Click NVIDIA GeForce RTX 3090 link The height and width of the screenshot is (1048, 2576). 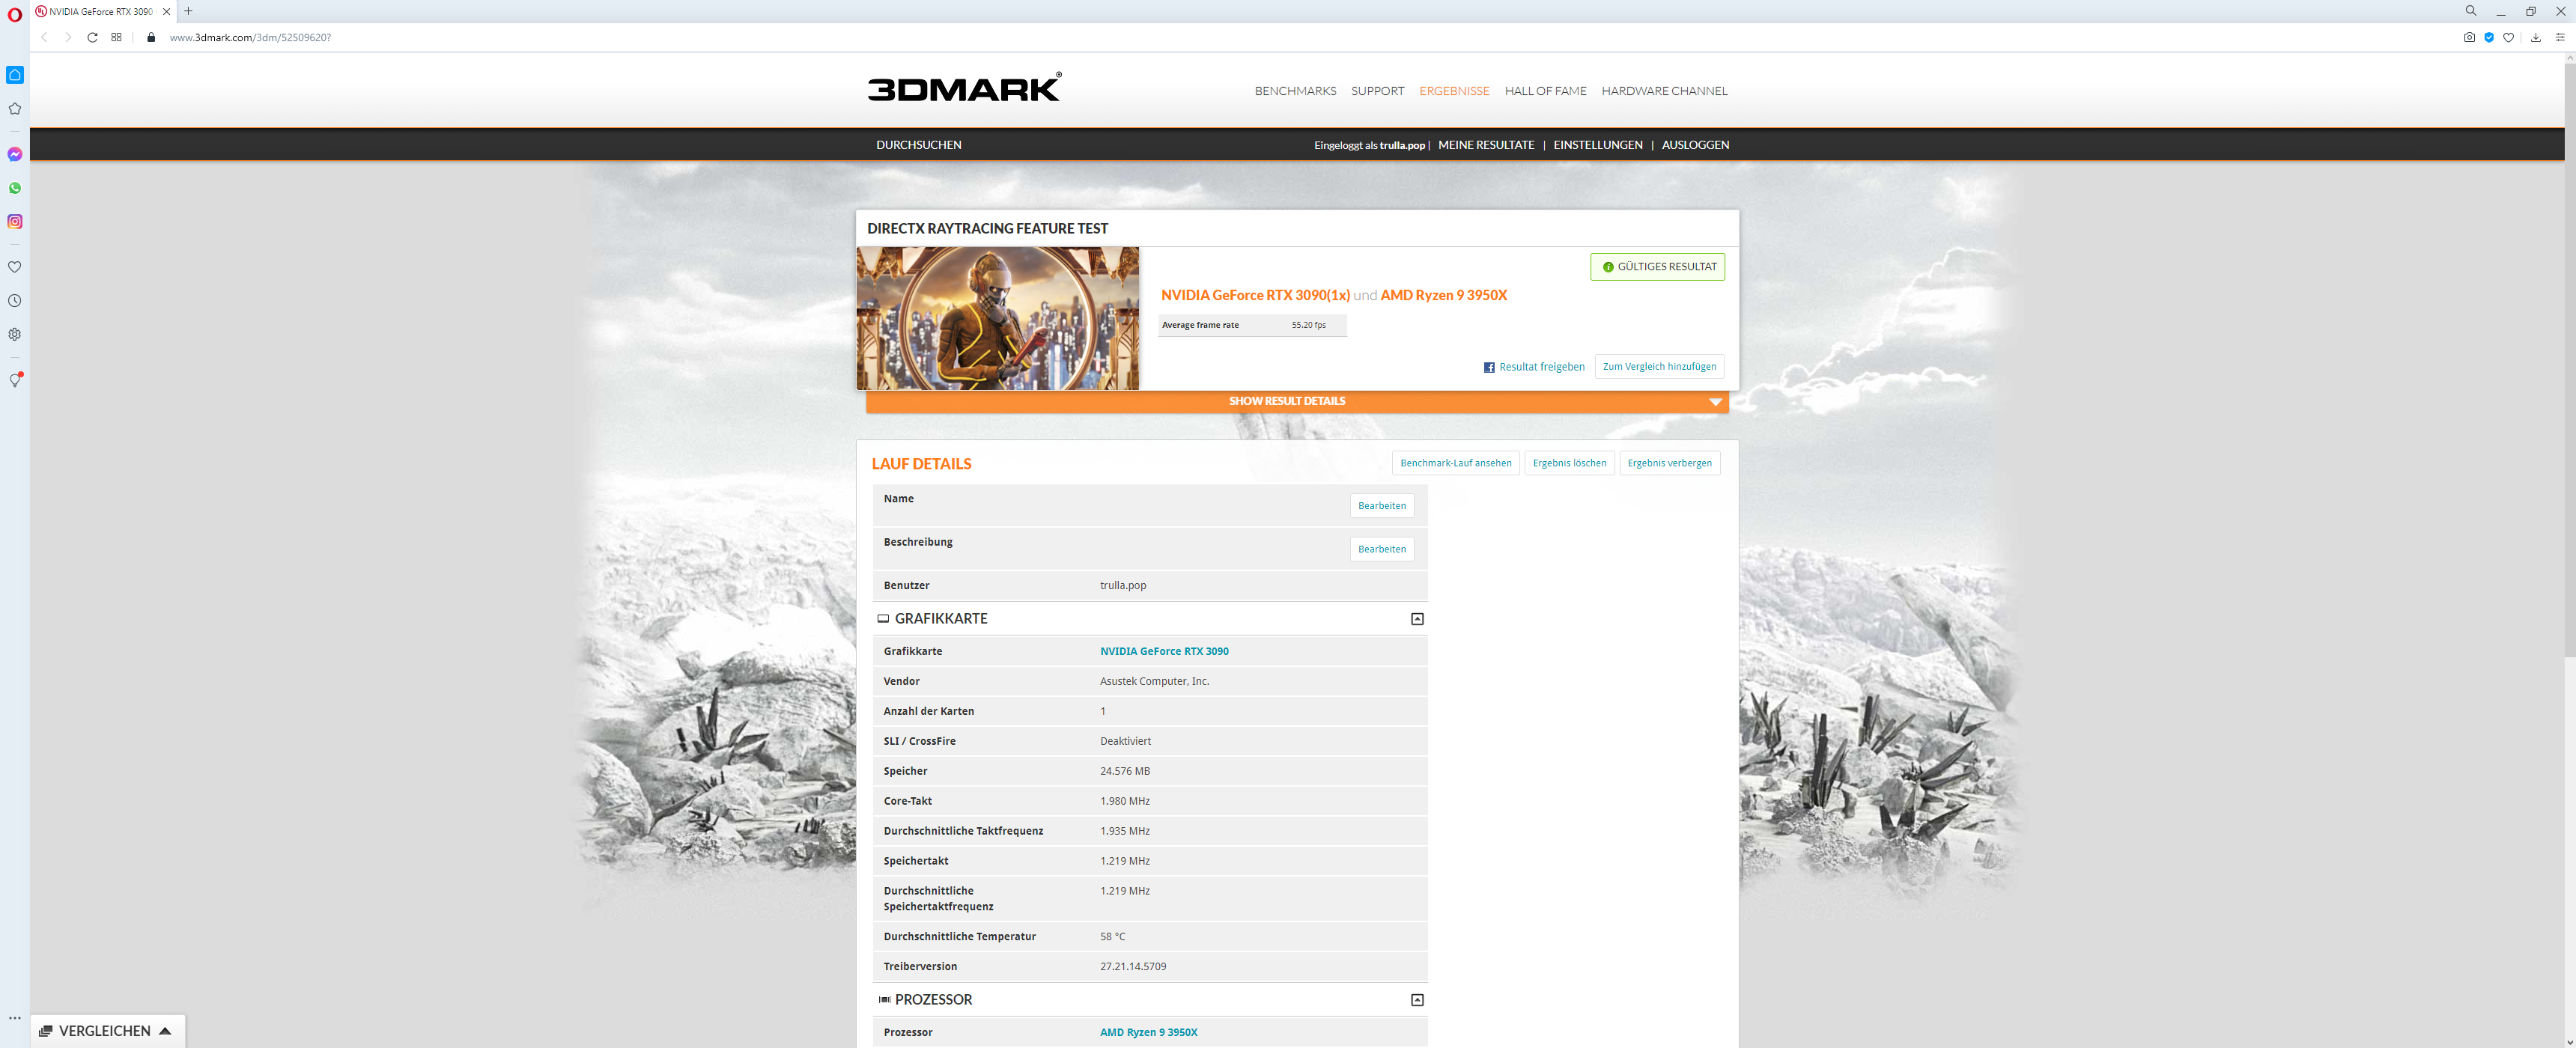[1164, 651]
